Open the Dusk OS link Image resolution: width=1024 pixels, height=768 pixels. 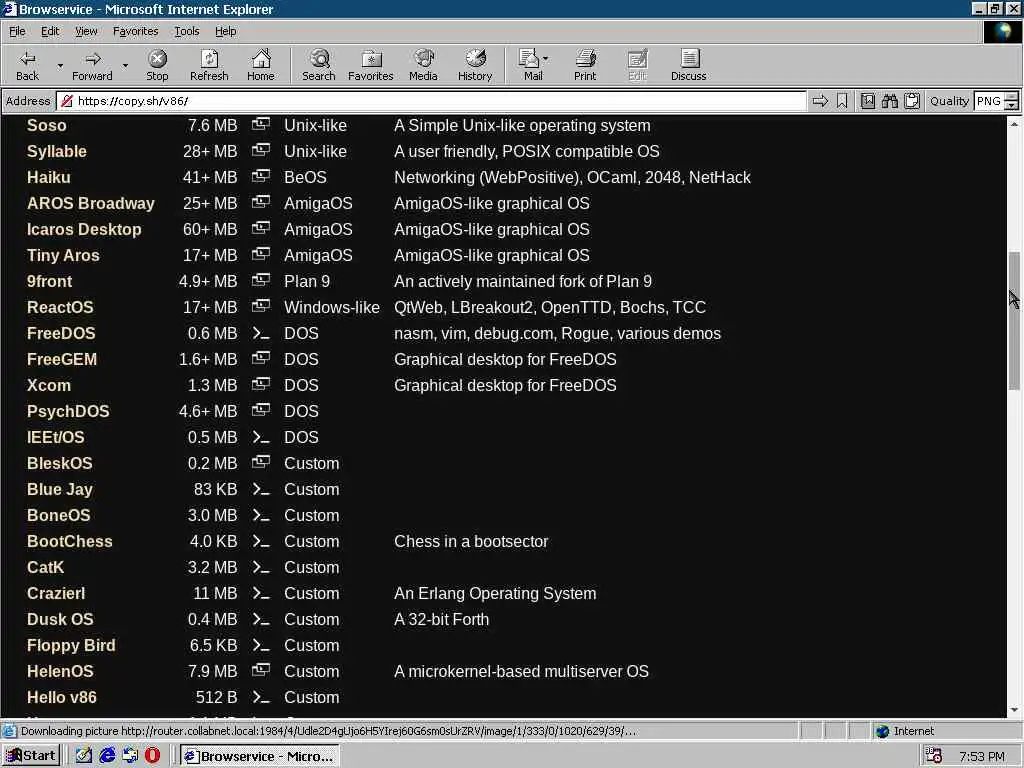(60, 620)
